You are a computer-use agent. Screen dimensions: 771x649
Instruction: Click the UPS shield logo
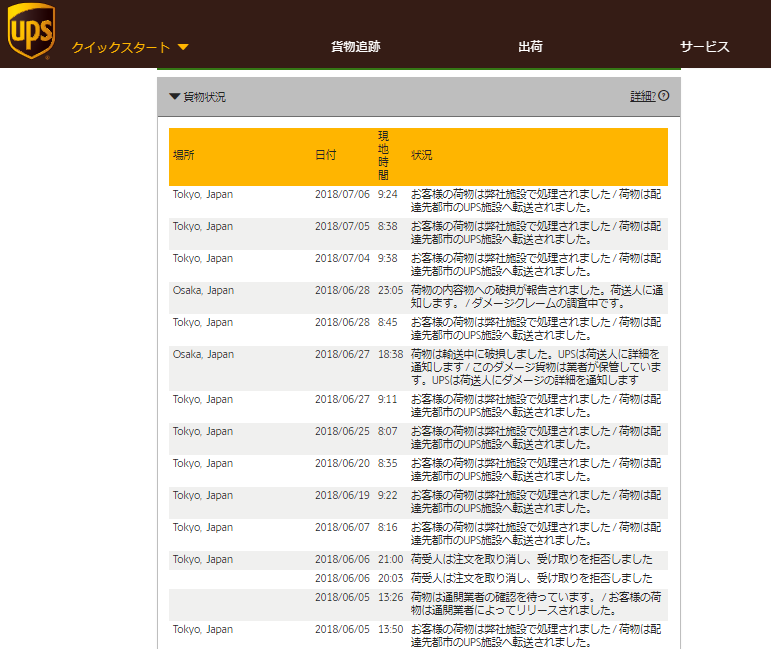(31, 30)
